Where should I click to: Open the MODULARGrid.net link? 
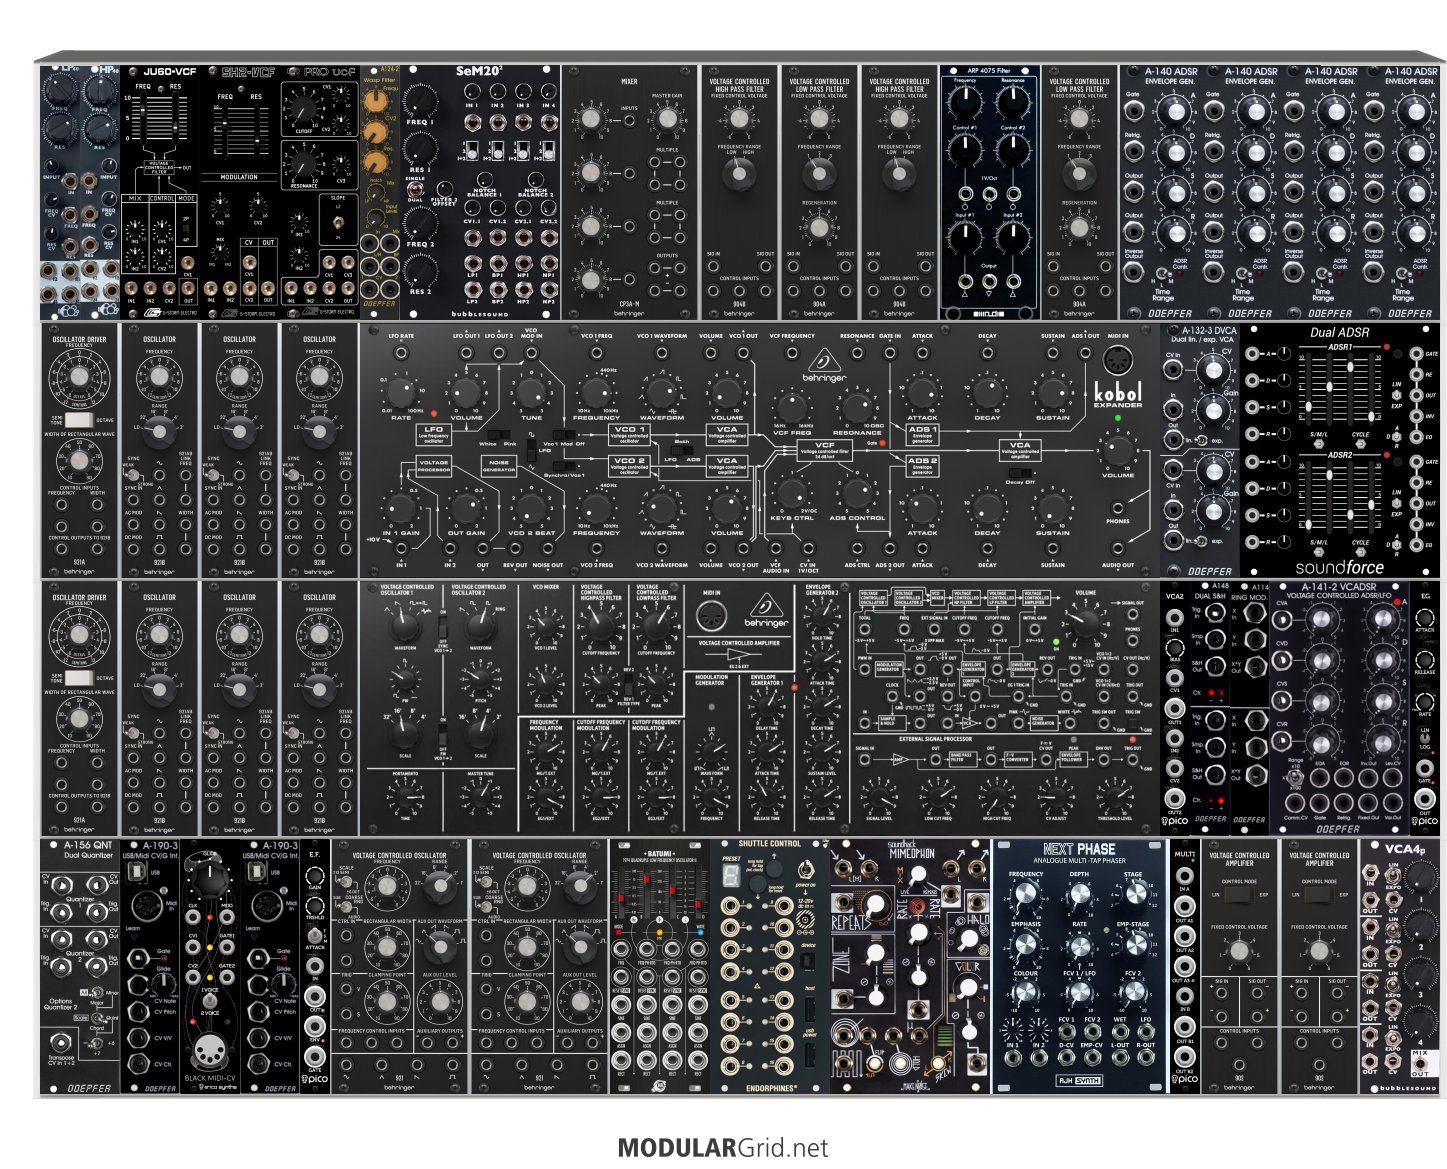pos(723,1147)
